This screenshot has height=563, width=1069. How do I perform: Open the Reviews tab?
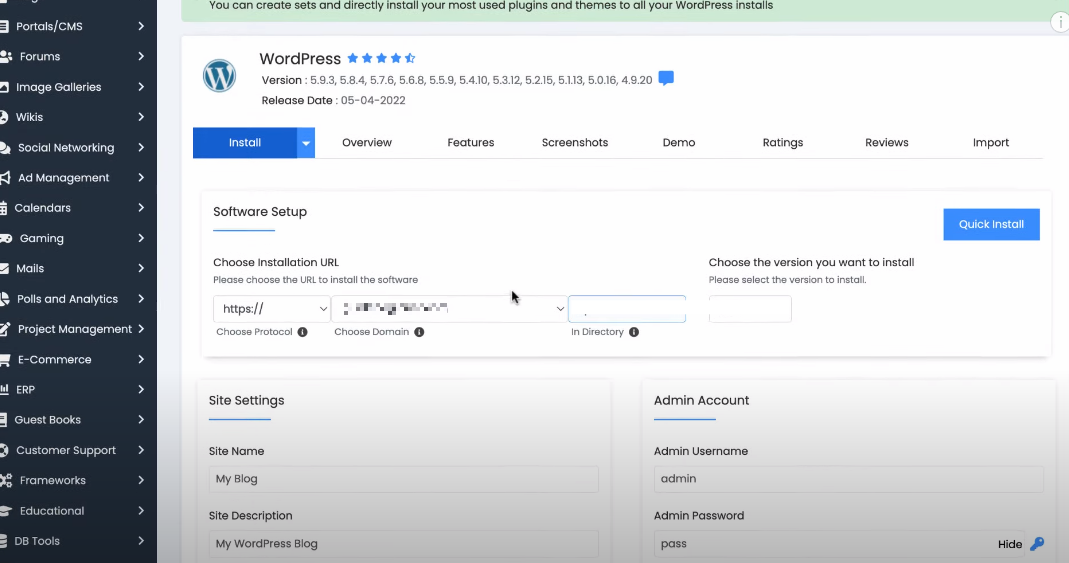click(887, 143)
